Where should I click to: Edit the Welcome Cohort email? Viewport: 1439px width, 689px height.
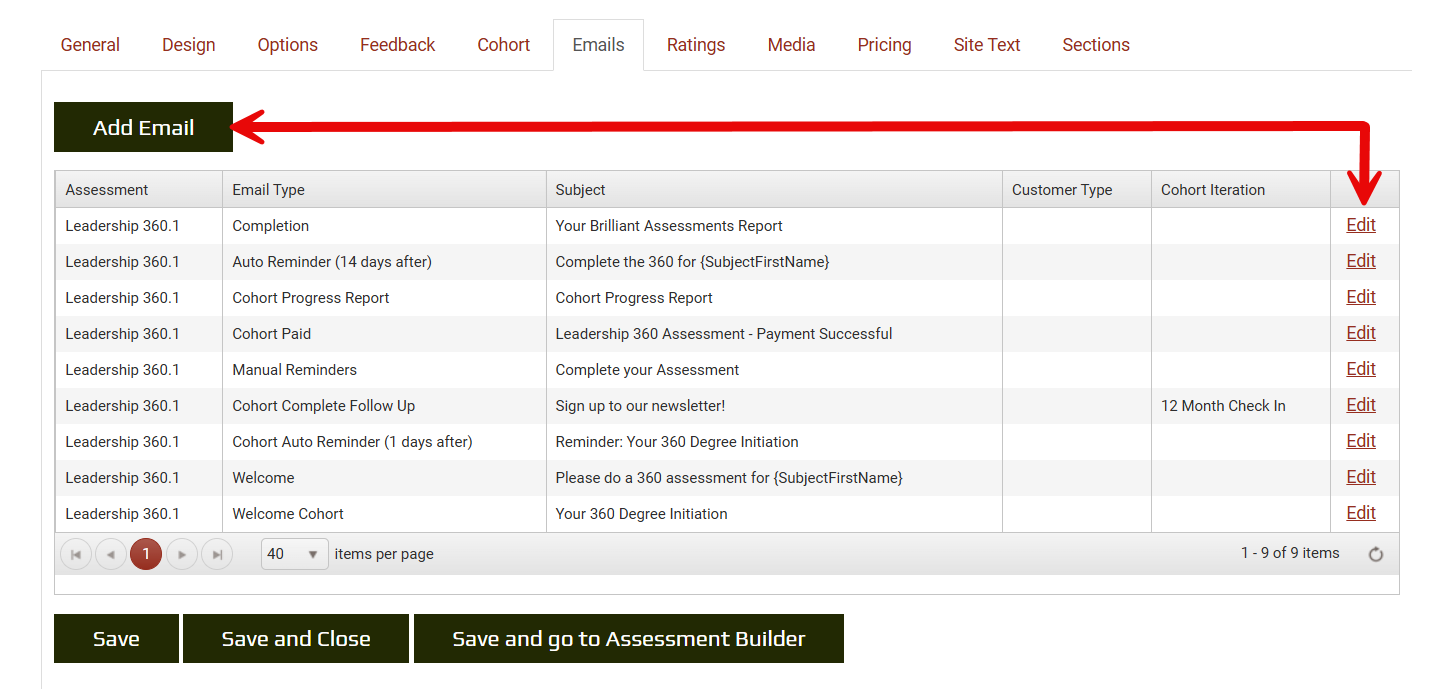point(1360,512)
